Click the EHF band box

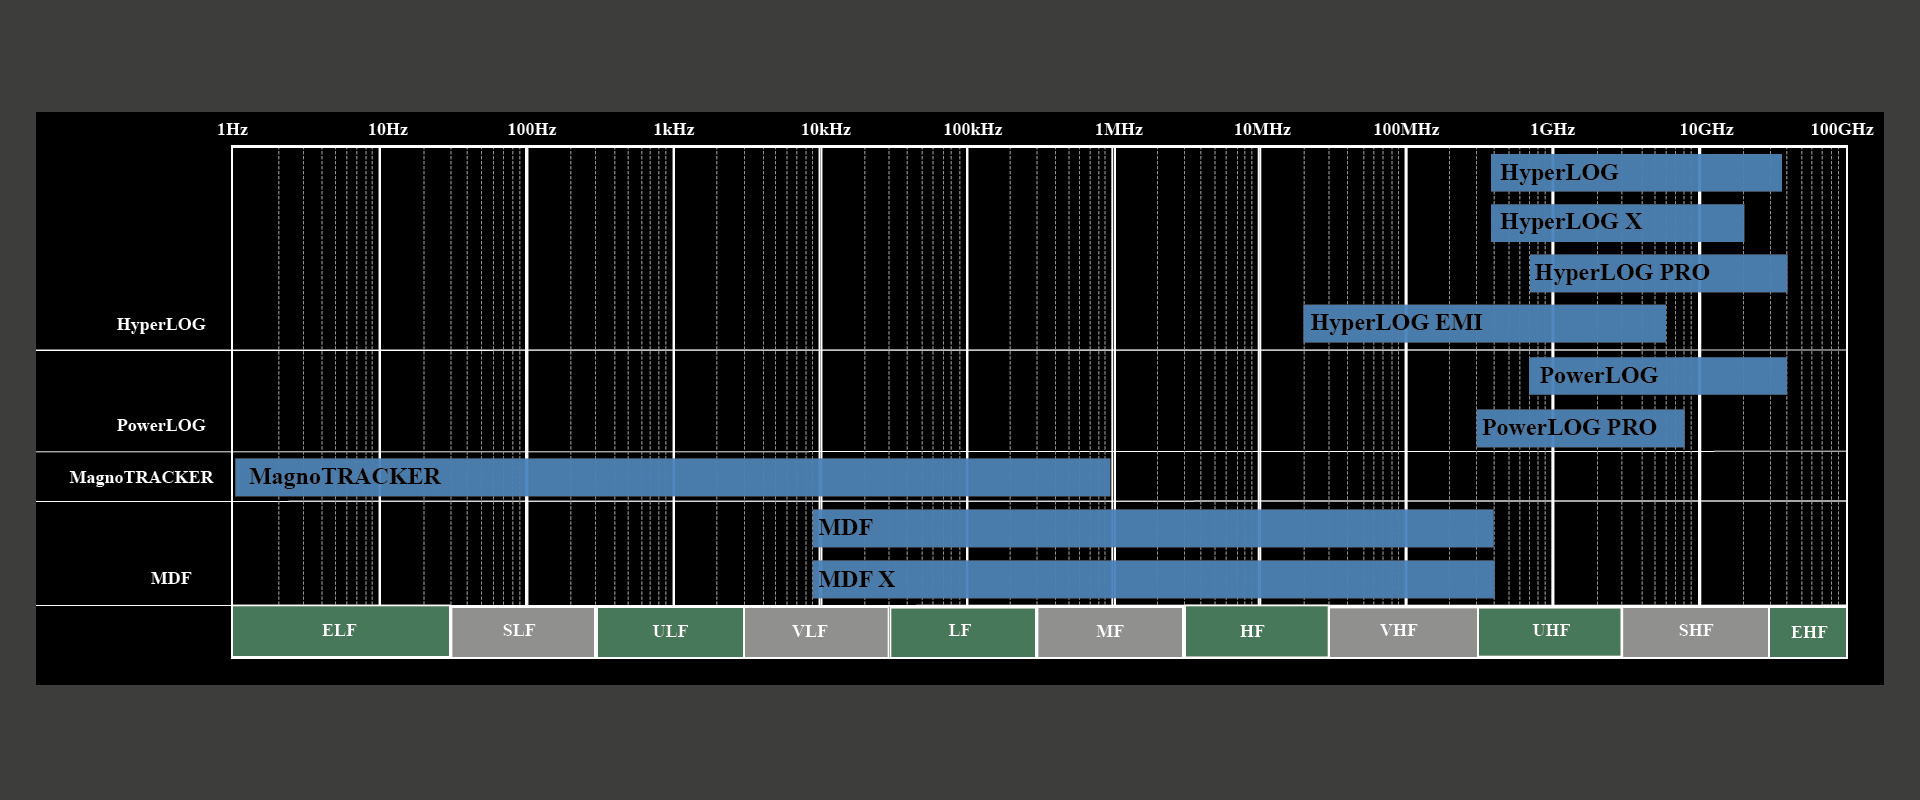coord(1807,632)
